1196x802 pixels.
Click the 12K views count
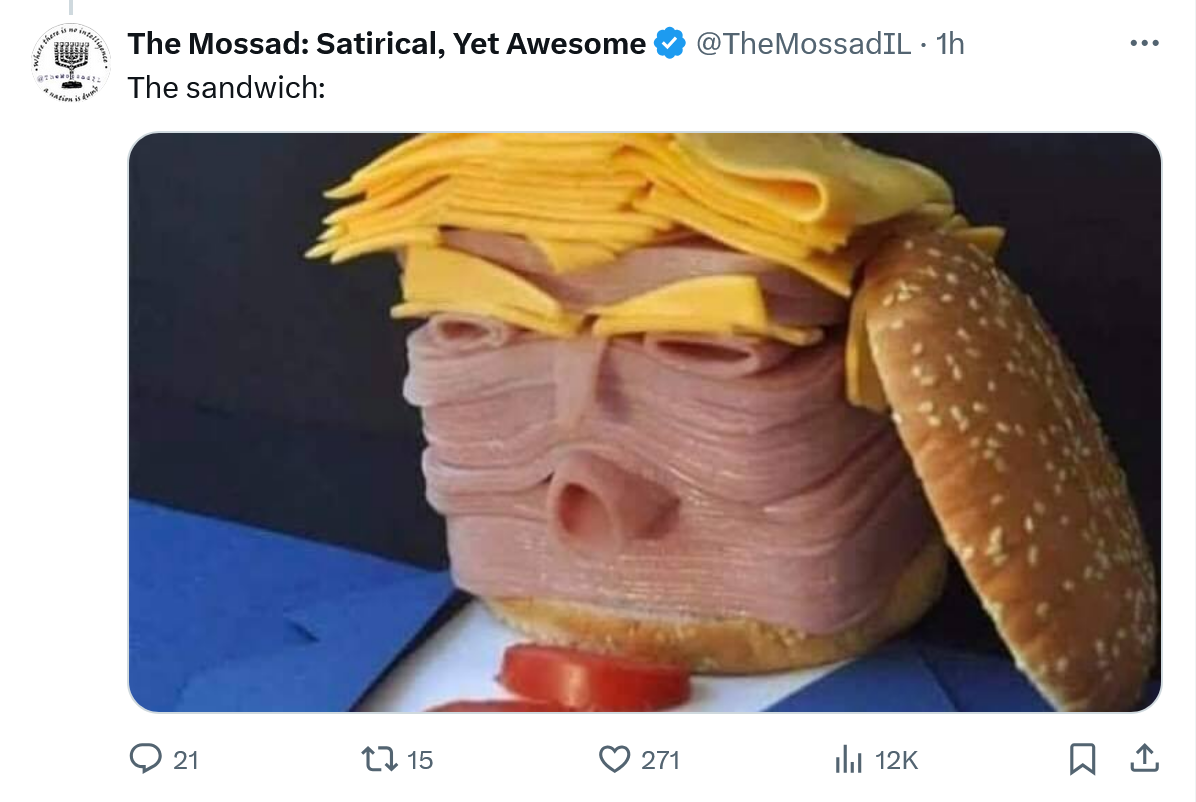pyautogui.click(x=896, y=760)
